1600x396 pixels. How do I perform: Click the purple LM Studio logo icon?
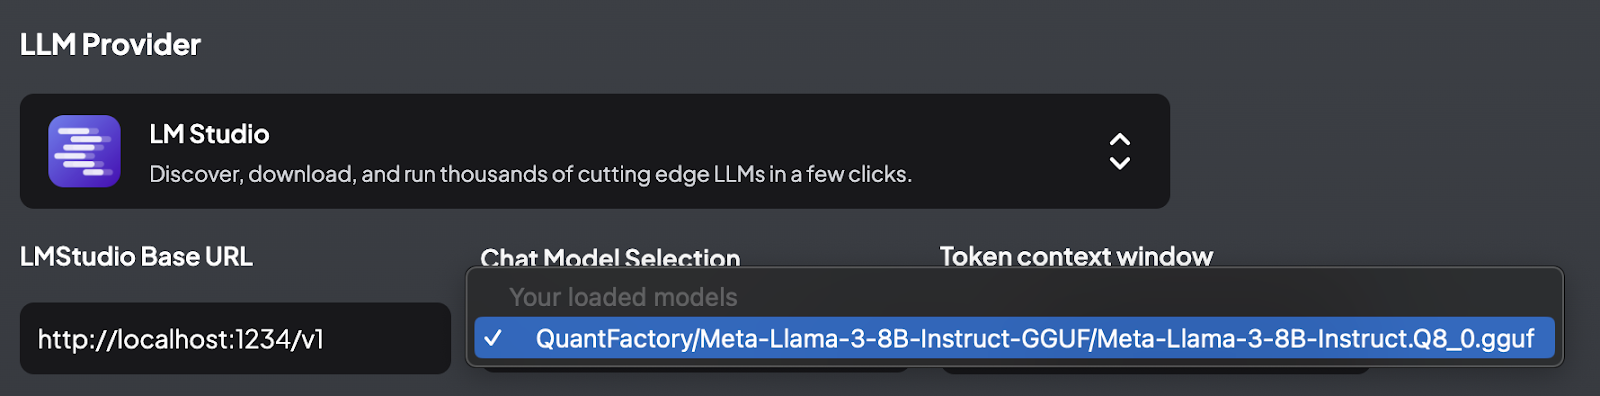(x=85, y=151)
